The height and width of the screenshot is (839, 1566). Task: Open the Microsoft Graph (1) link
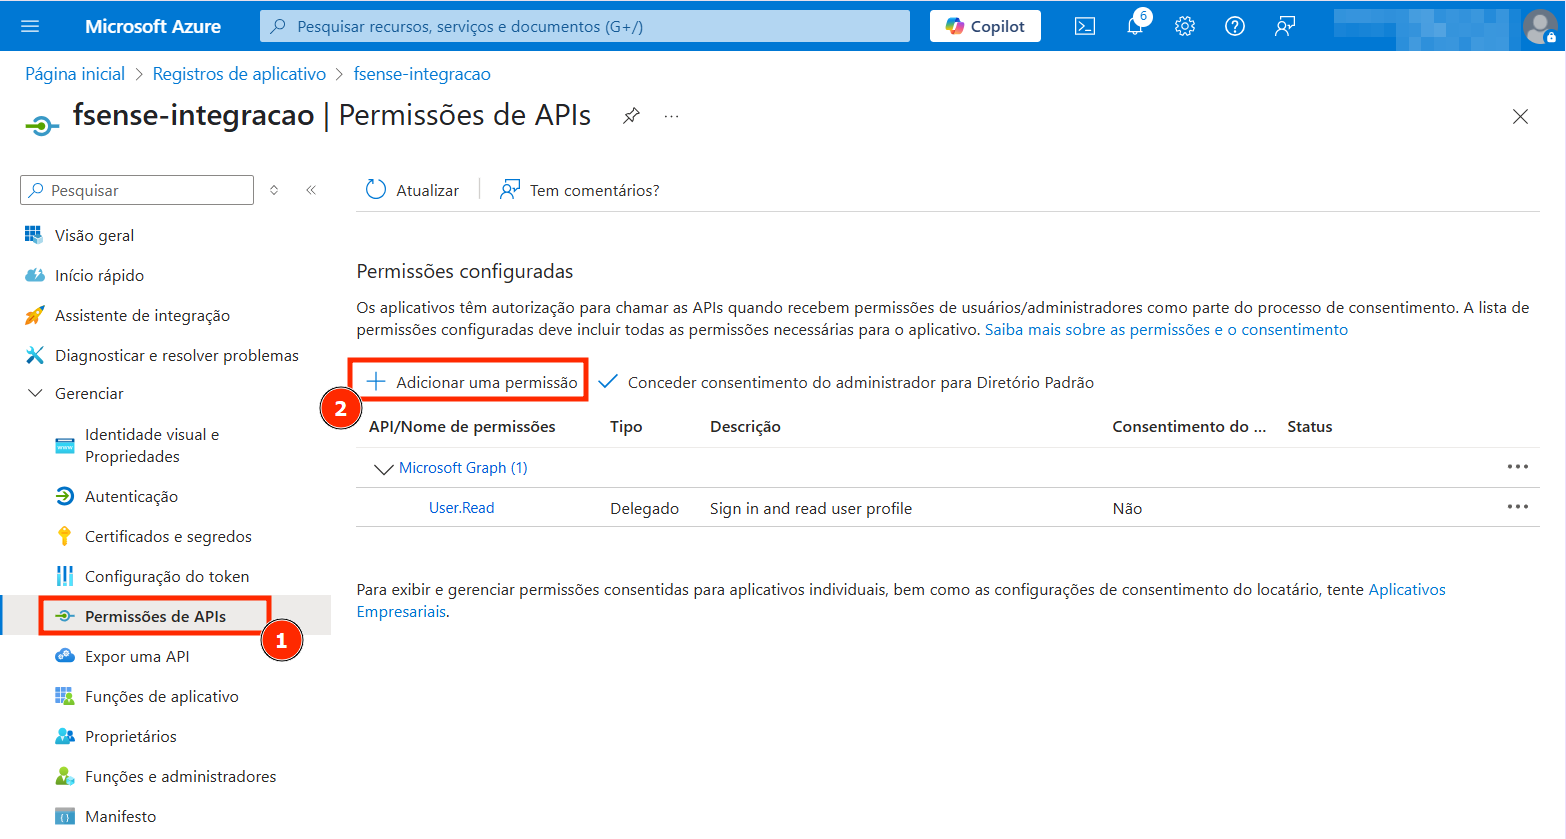(x=463, y=467)
